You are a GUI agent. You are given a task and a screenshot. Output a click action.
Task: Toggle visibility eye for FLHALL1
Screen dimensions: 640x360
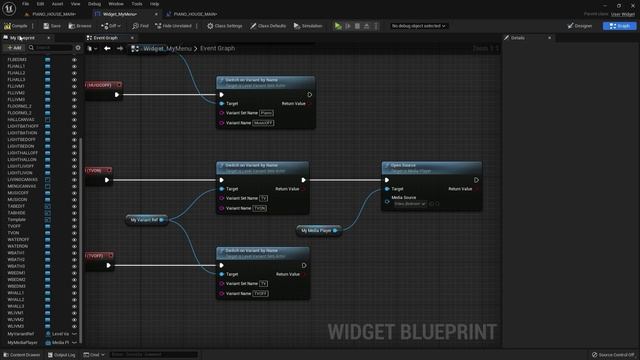click(74, 67)
